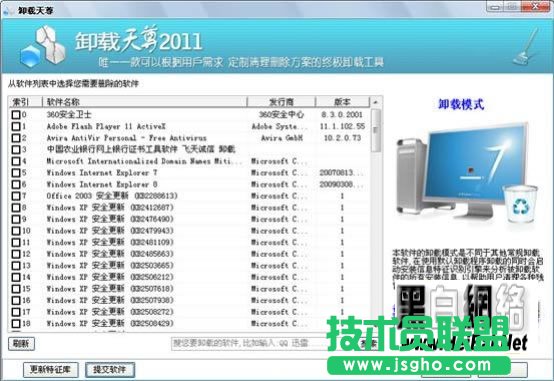Viewport: 554px width, 381px height.
Task: Sort list by 版本 column header
Action: click(342, 102)
